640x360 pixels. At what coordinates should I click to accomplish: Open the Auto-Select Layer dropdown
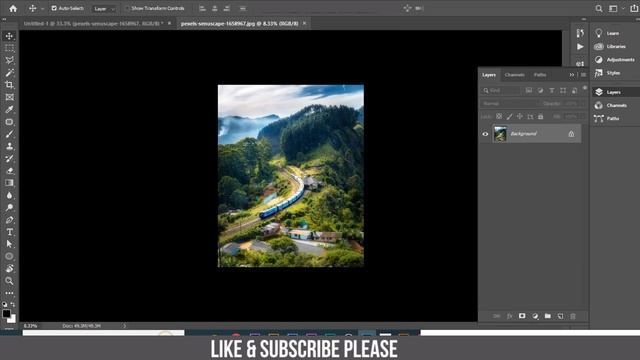tap(104, 9)
